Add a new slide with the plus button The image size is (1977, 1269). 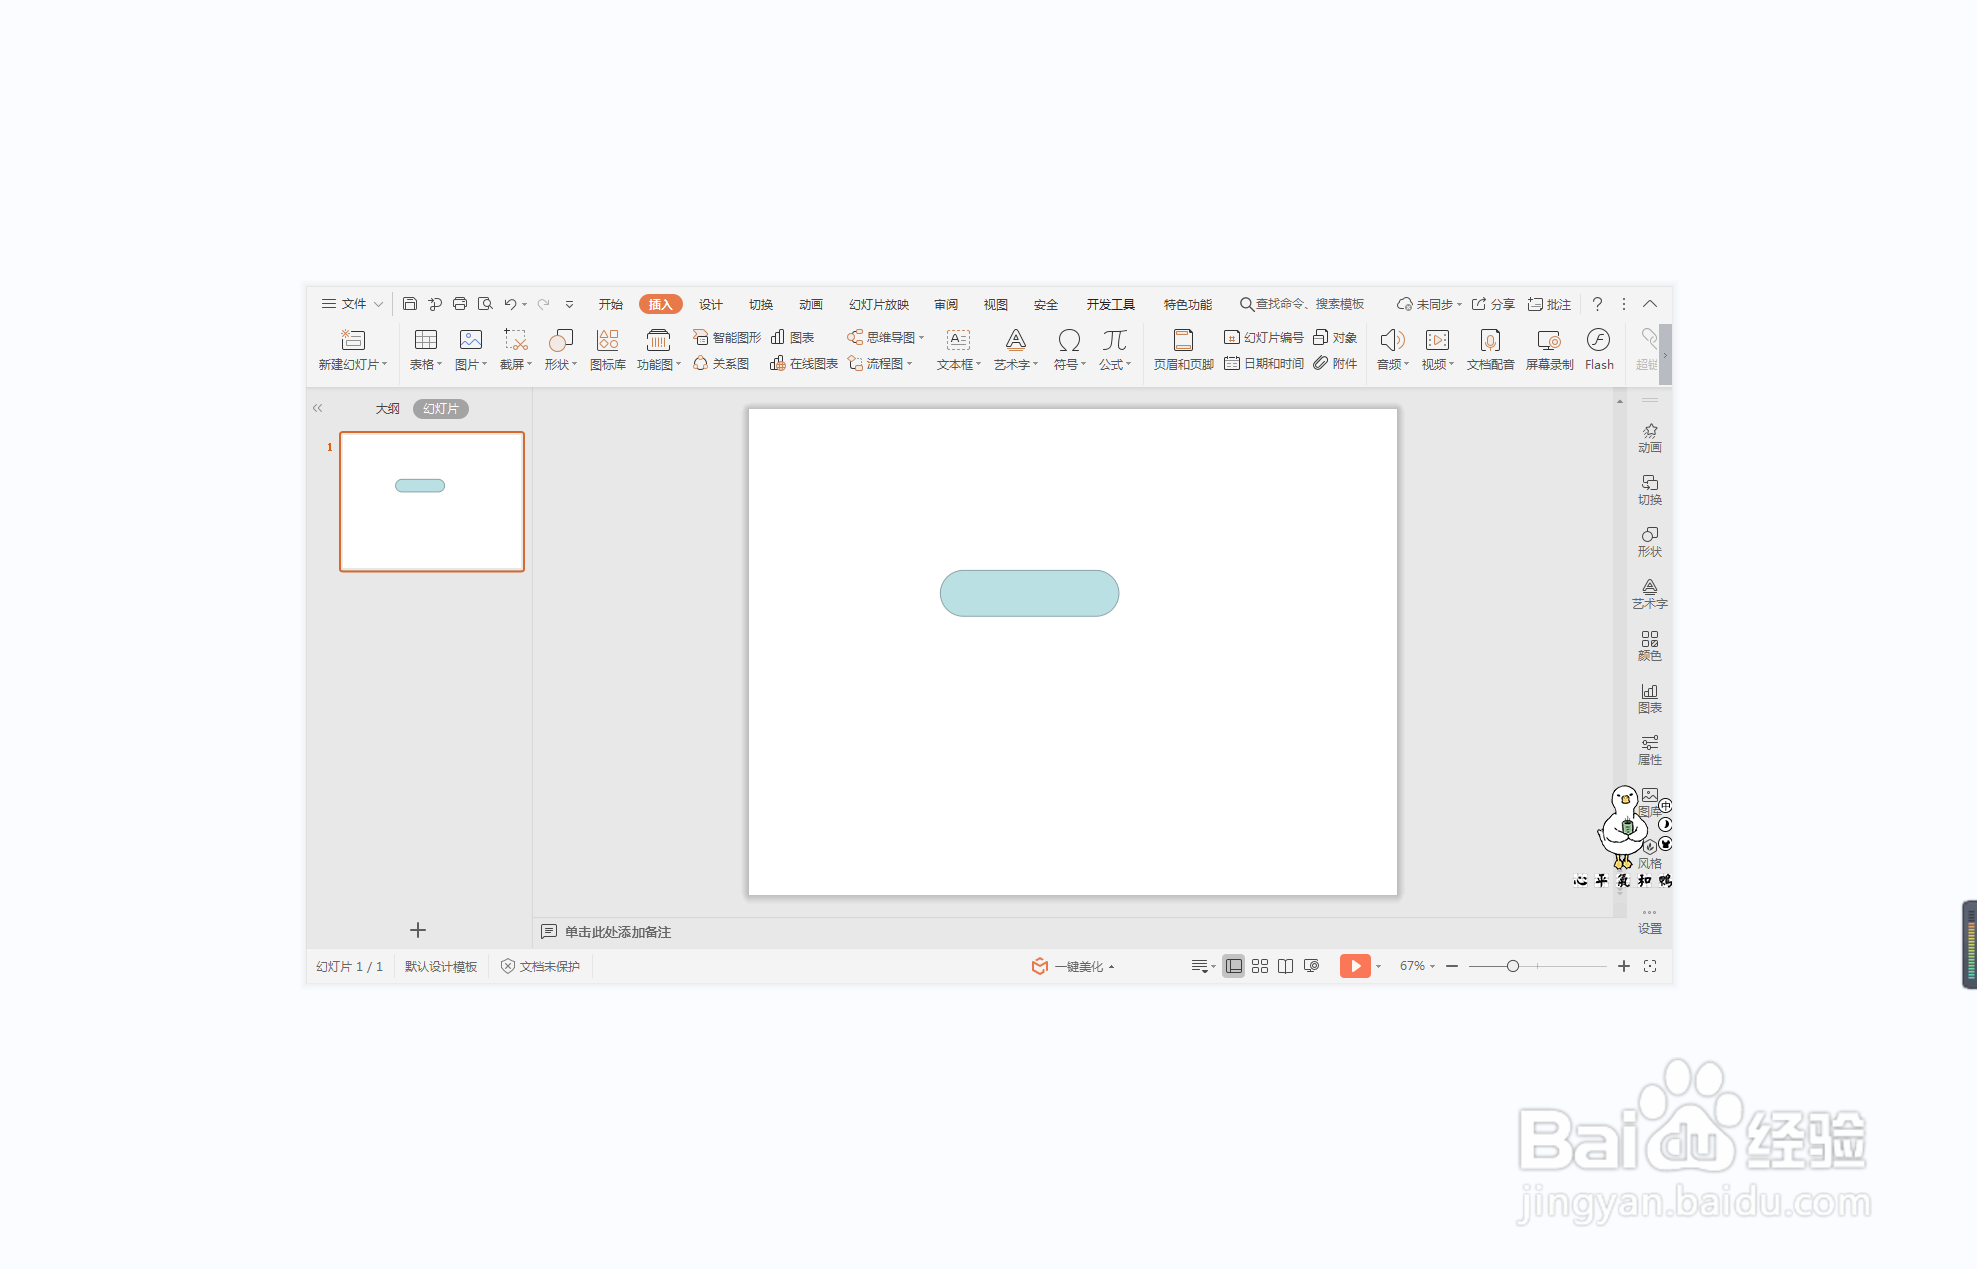pos(418,930)
